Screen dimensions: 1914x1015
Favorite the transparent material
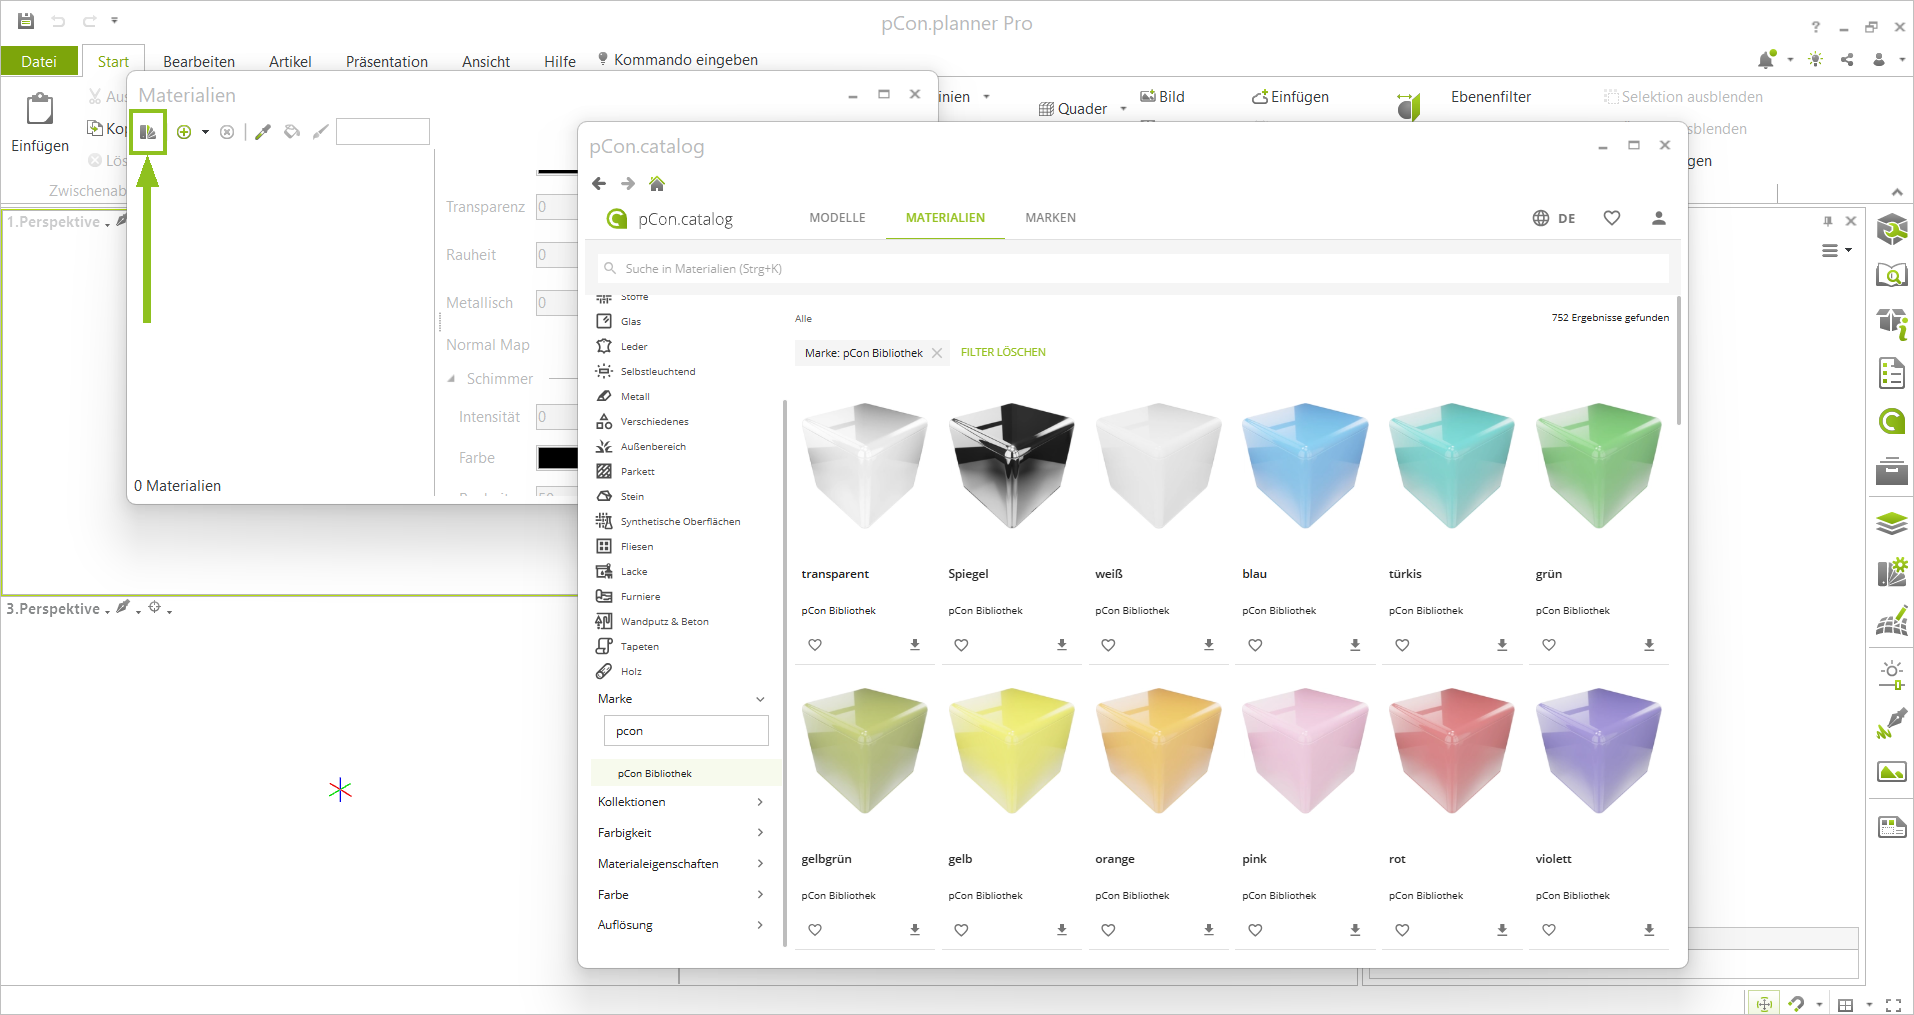click(x=815, y=645)
